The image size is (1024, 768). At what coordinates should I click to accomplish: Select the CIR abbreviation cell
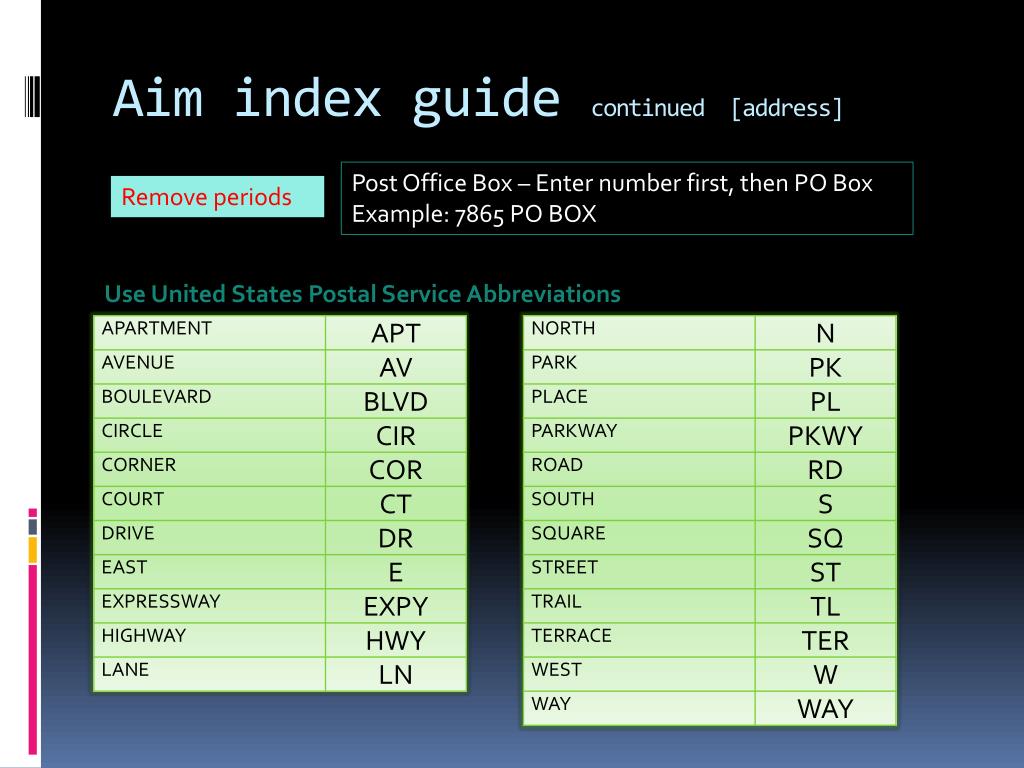(396, 436)
